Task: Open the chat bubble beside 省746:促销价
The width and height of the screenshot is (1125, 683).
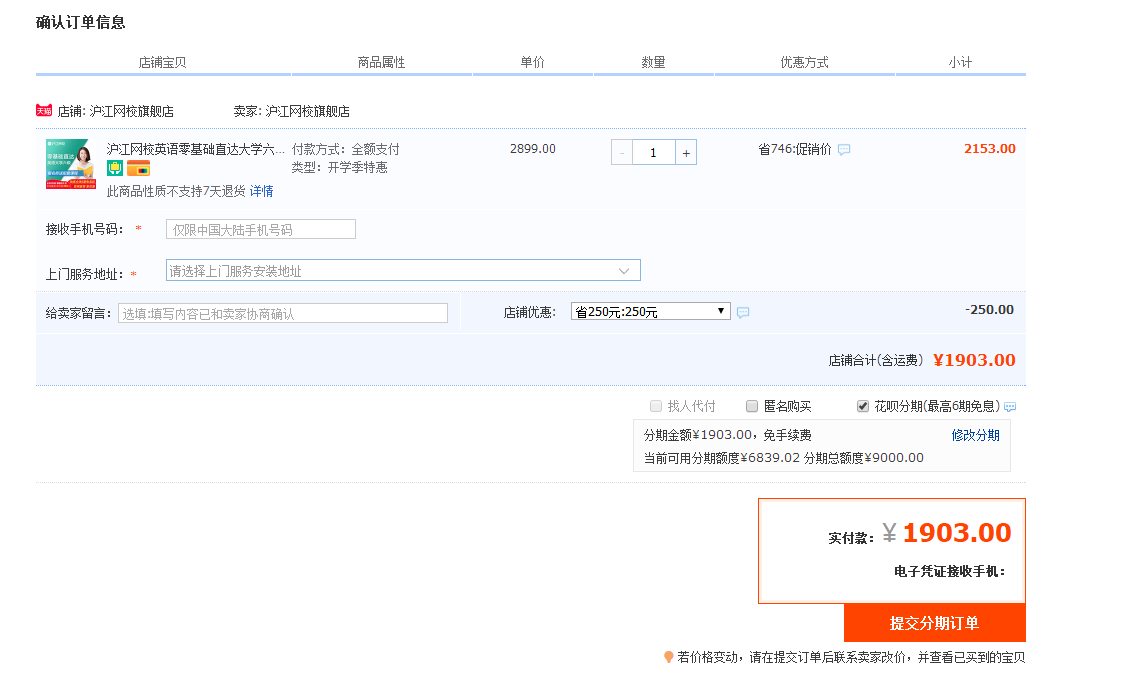Action: [x=845, y=149]
